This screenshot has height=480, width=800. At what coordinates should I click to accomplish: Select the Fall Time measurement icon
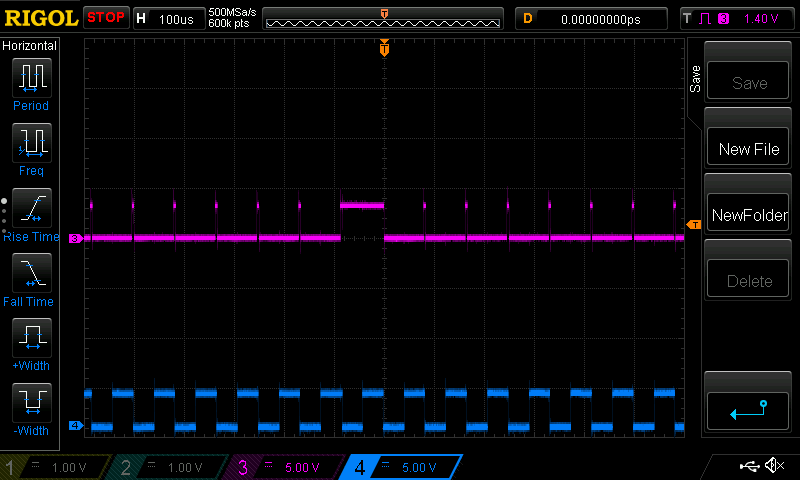tap(32, 272)
